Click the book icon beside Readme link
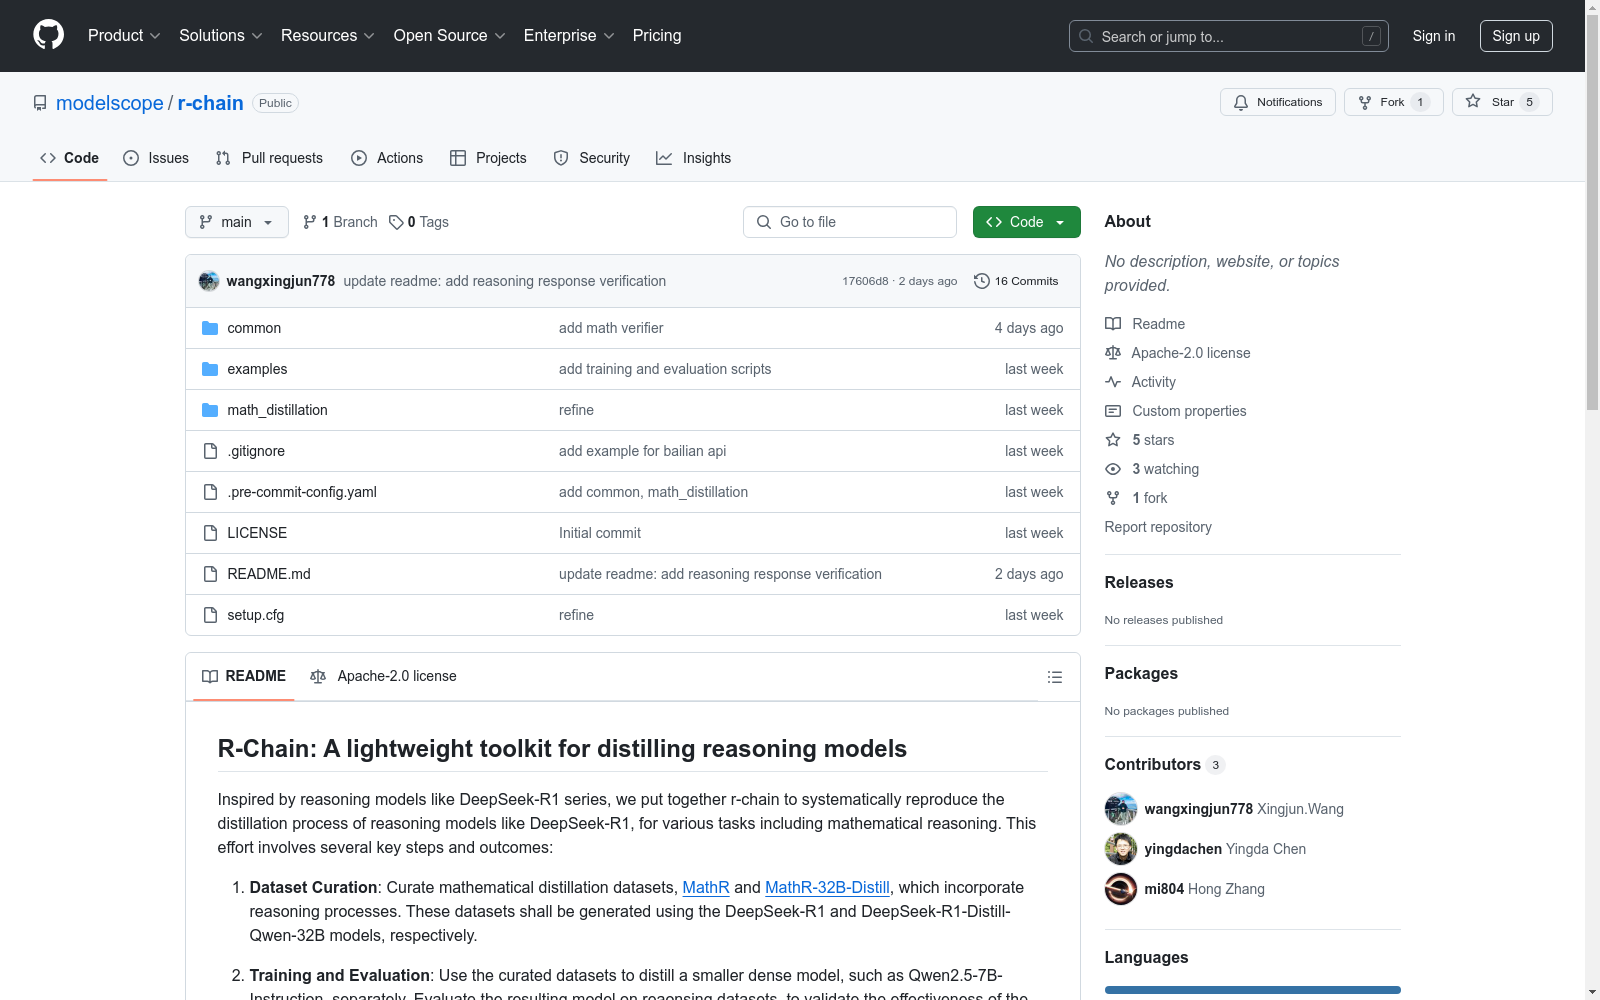1600x1000 pixels. 1113,324
